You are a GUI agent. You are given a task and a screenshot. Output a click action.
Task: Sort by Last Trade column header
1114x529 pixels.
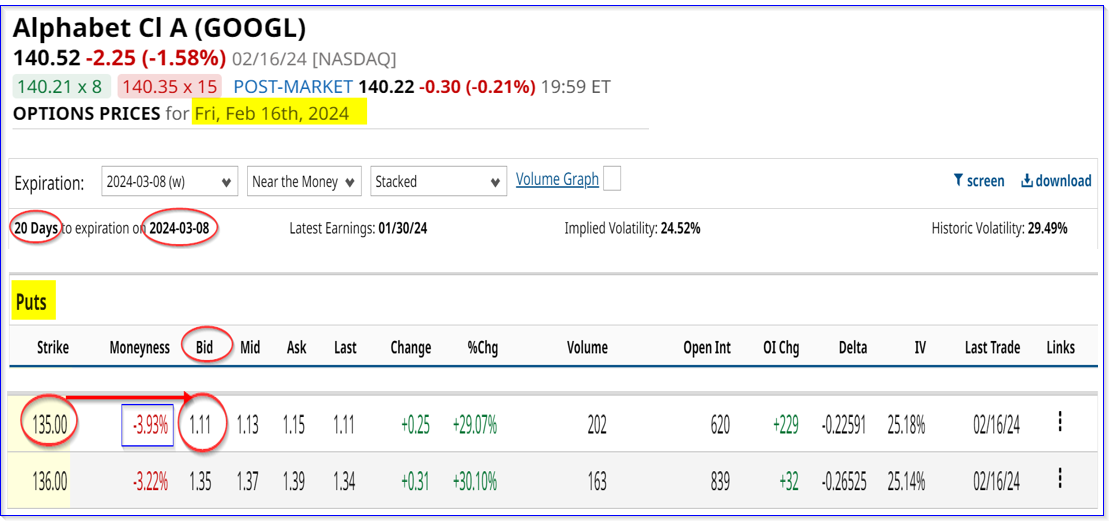(992, 348)
